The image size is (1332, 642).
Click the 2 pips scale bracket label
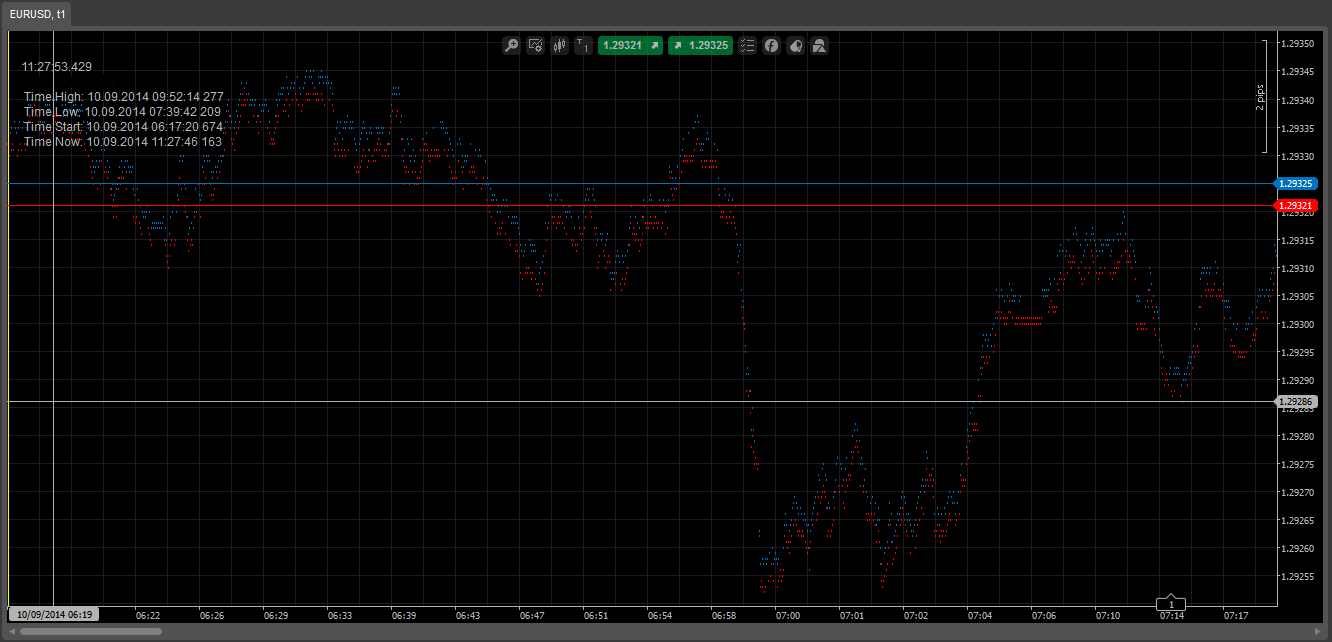coord(1260,97)
